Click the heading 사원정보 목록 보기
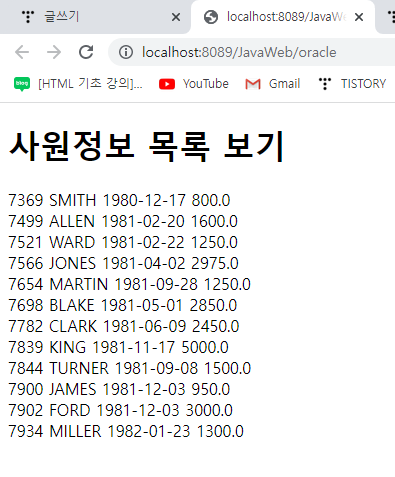Screen dimensions: 395x477 146,146
